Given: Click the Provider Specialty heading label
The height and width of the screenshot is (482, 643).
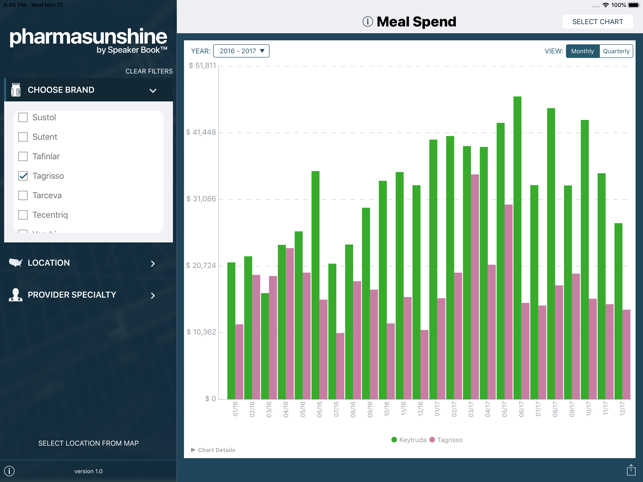Looking at the screenshot, I should coord(72,295).
